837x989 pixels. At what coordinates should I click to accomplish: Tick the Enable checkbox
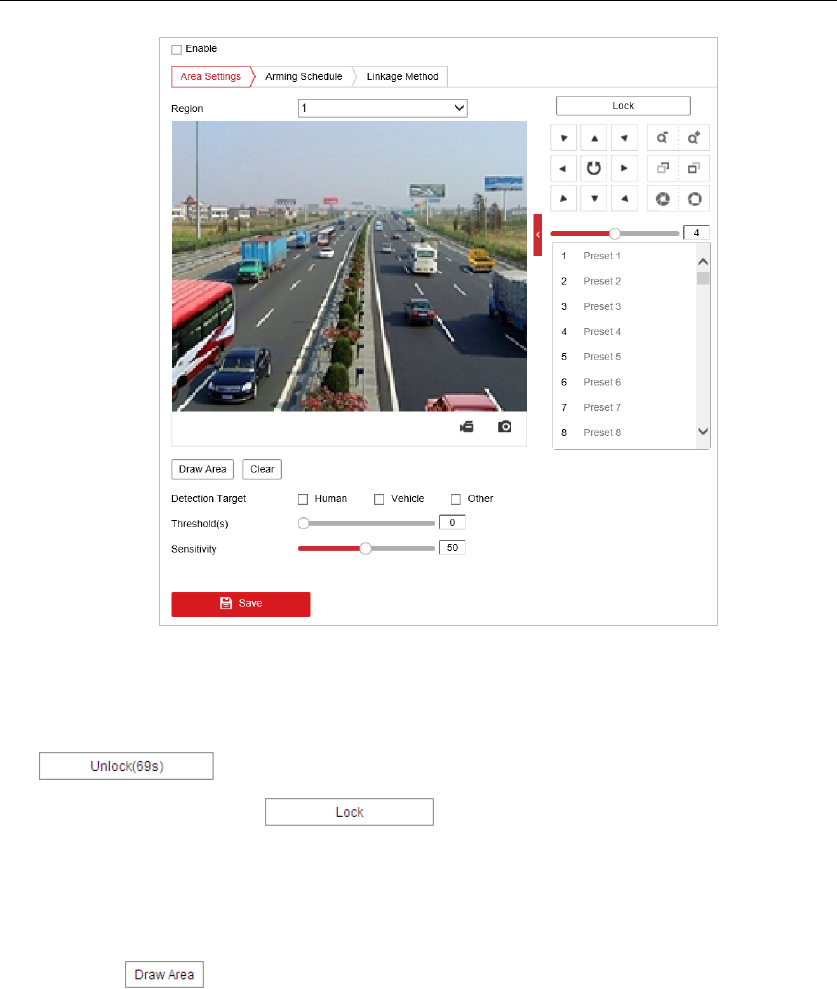(177, 49)
